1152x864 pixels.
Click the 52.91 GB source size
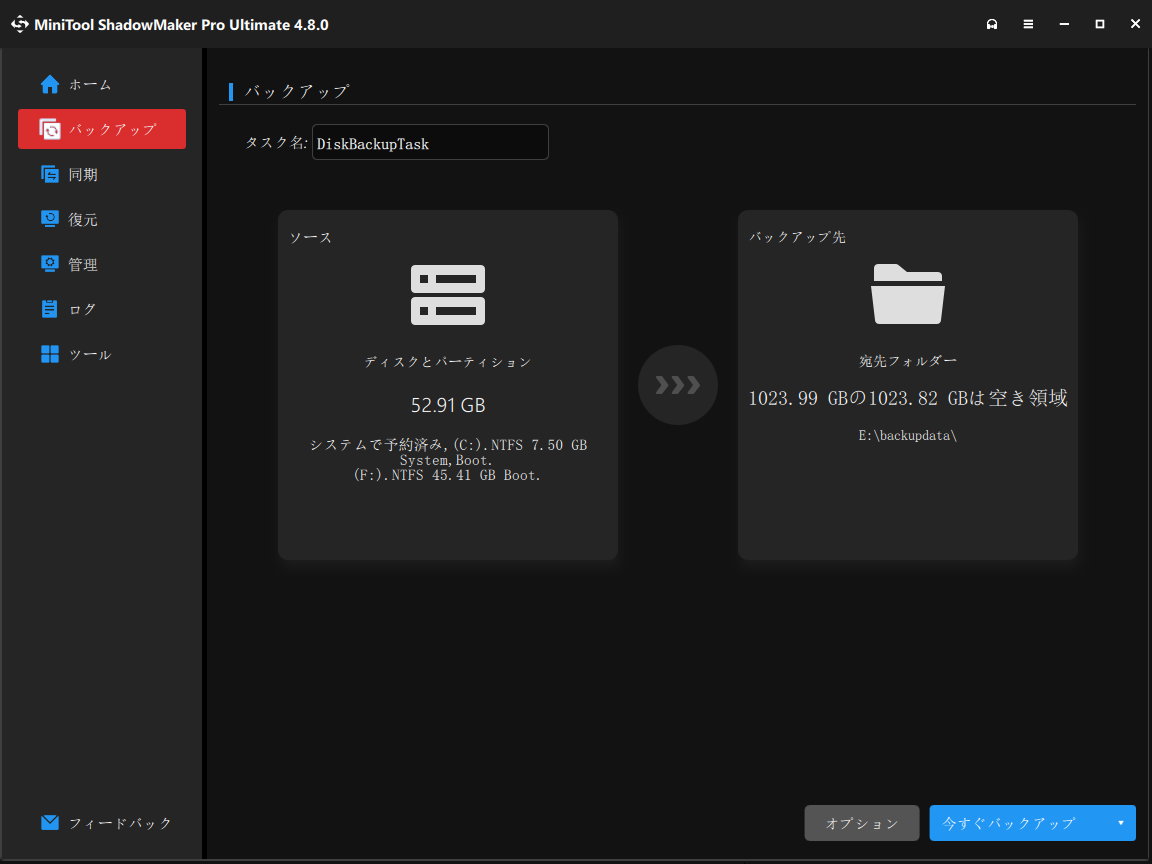[x=447, y=405]
